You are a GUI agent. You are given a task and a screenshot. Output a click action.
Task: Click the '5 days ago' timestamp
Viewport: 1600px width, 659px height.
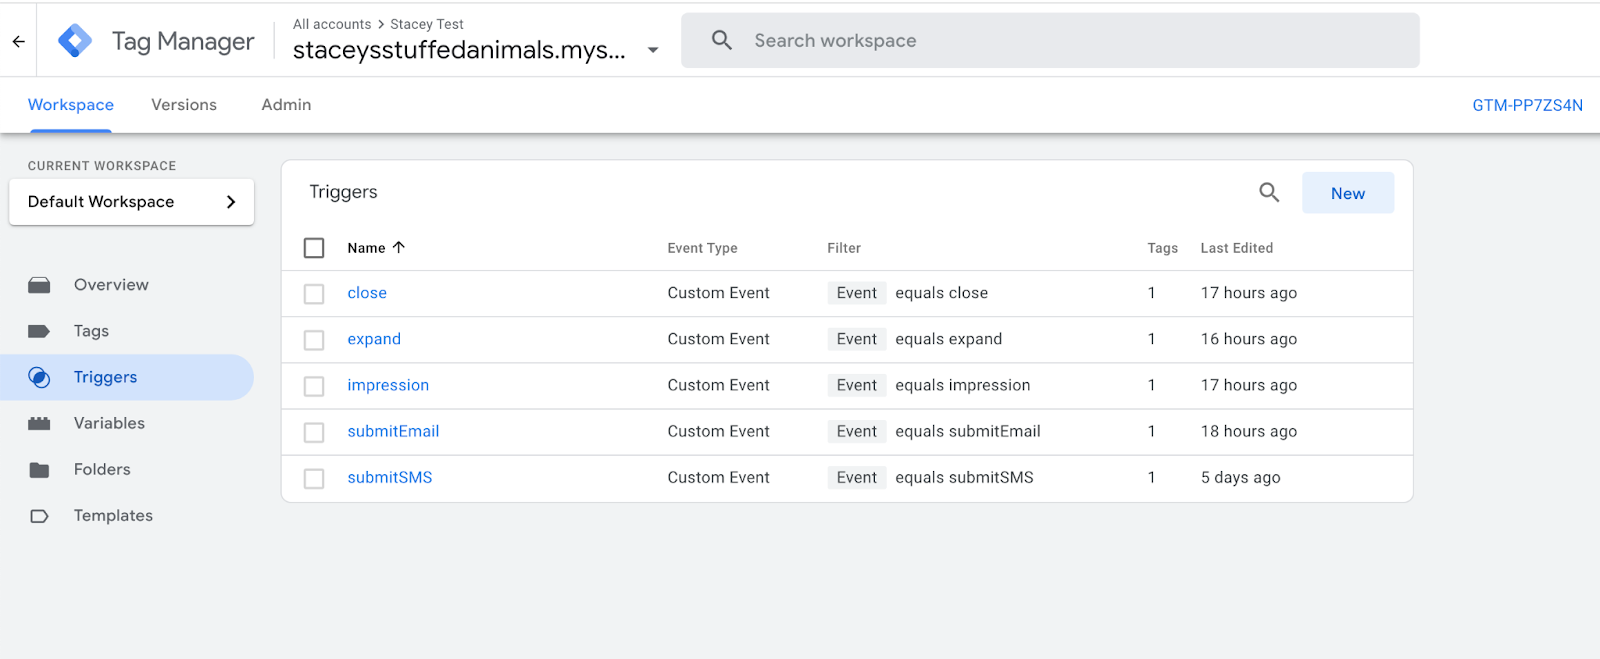pos(1241,477)
